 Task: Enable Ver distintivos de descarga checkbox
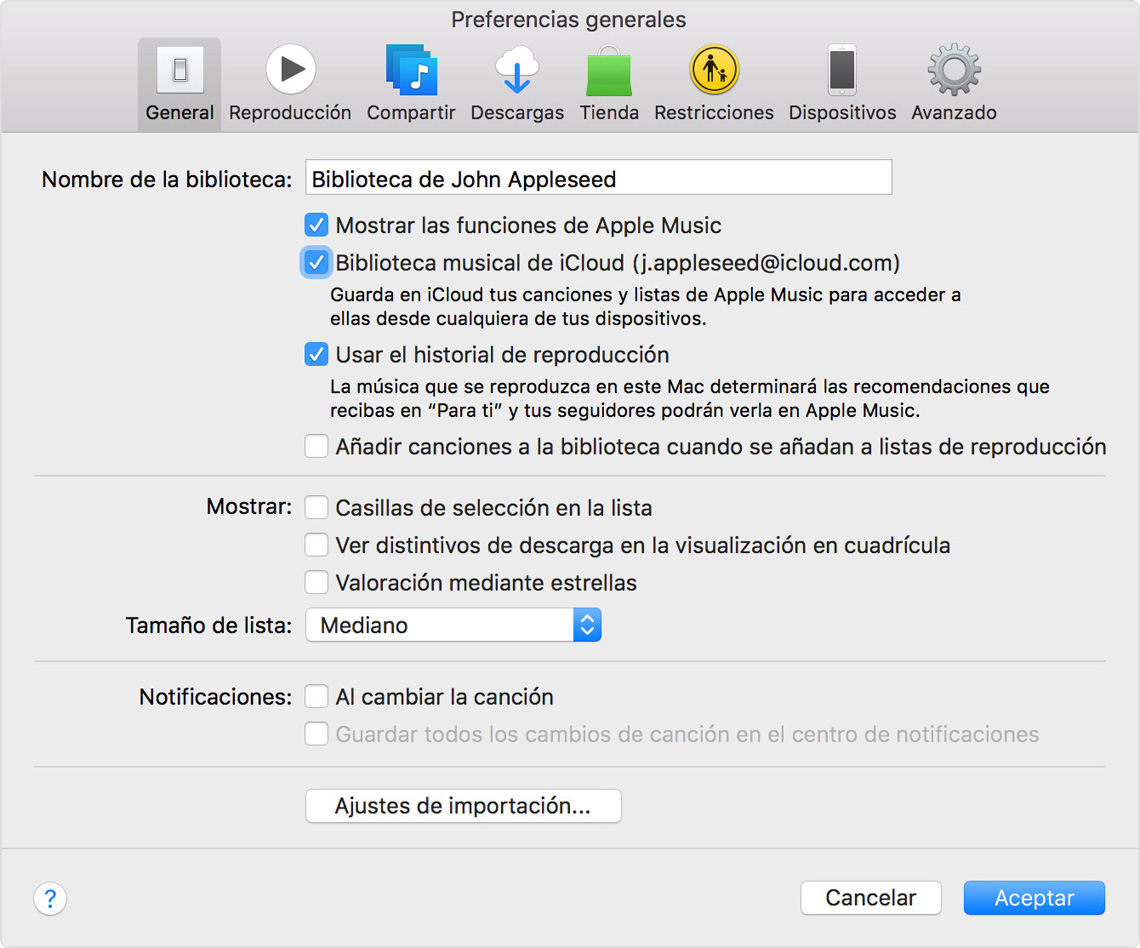point(316,545)
